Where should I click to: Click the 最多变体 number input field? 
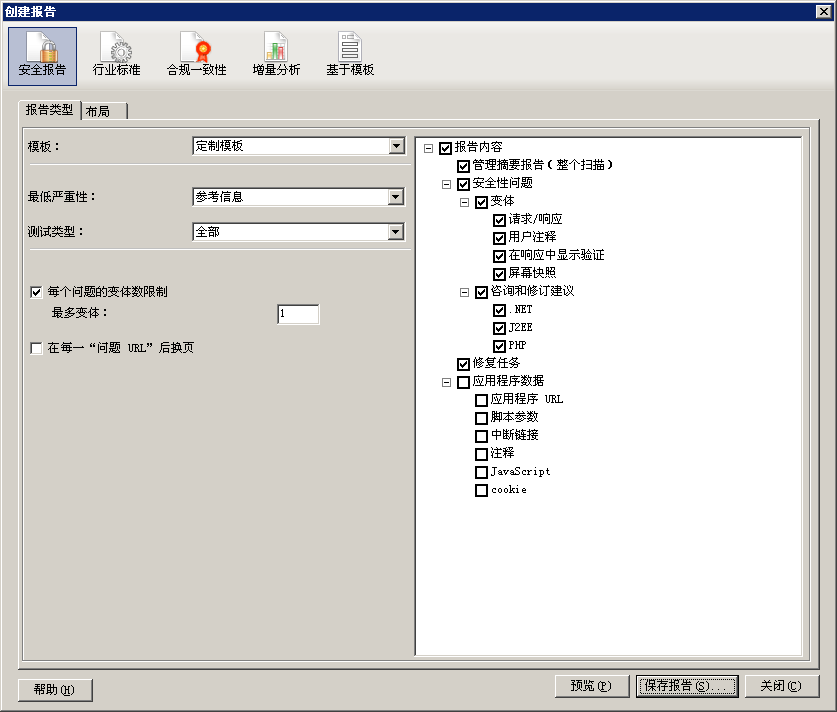point(298,314)
